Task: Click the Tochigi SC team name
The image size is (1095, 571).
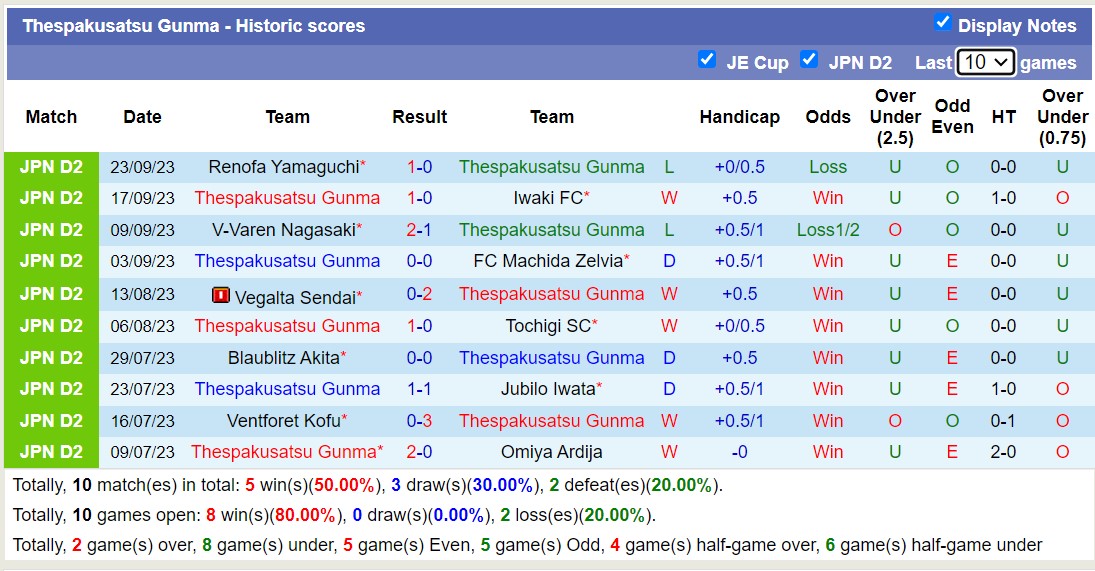Action: (550, 326)
